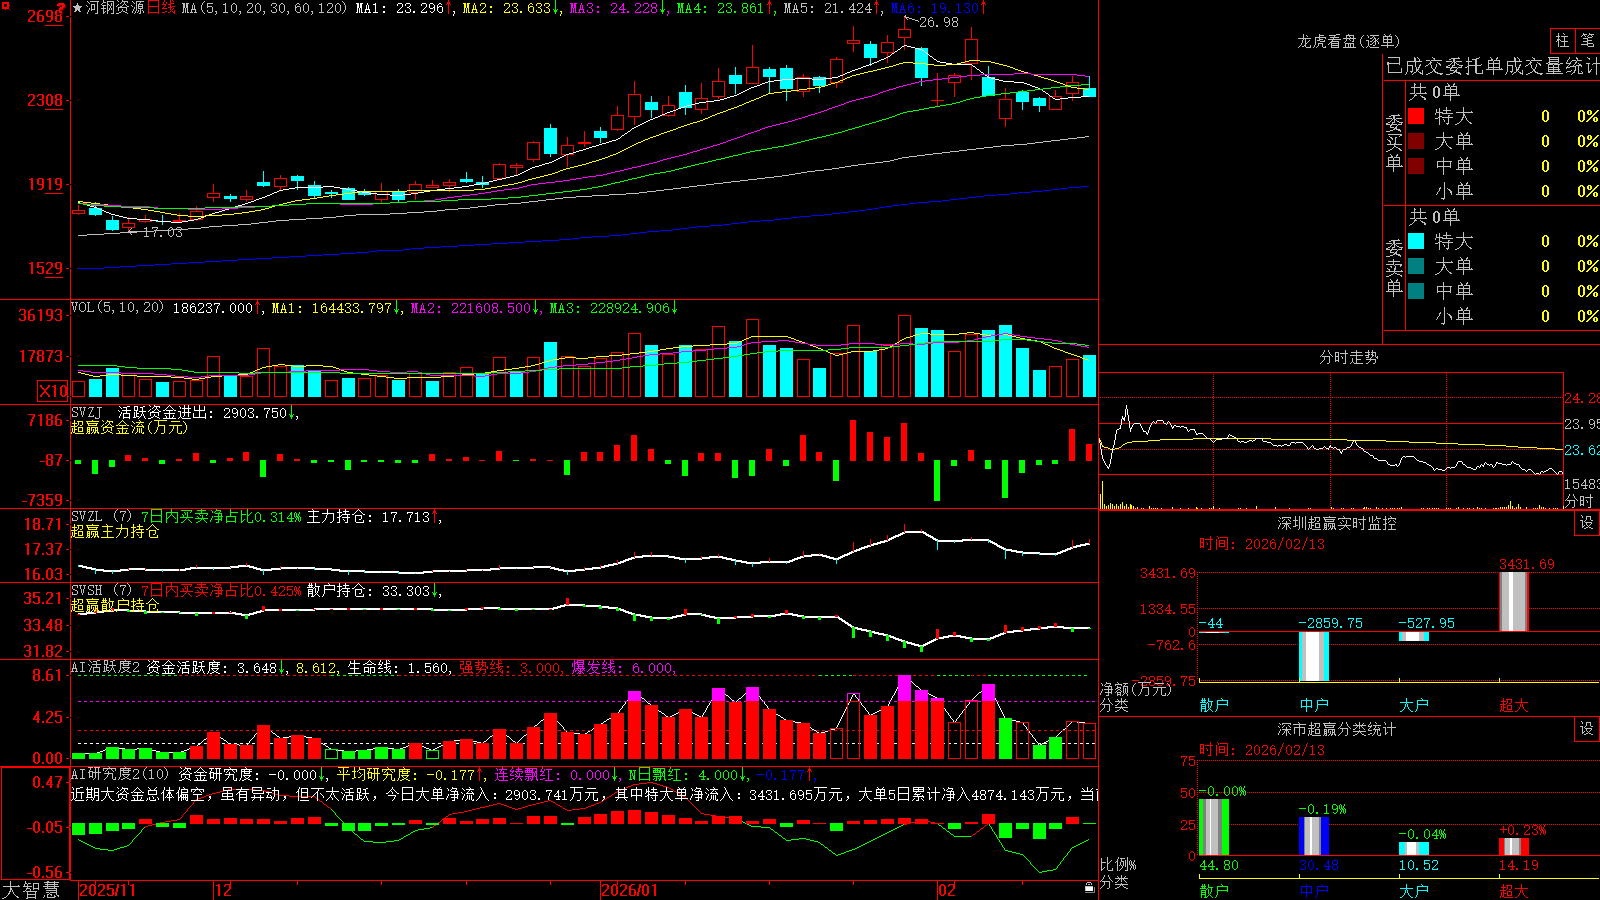
Task: Click the bright red 特大 buy swatch
Action: [x=1416, y=116]
